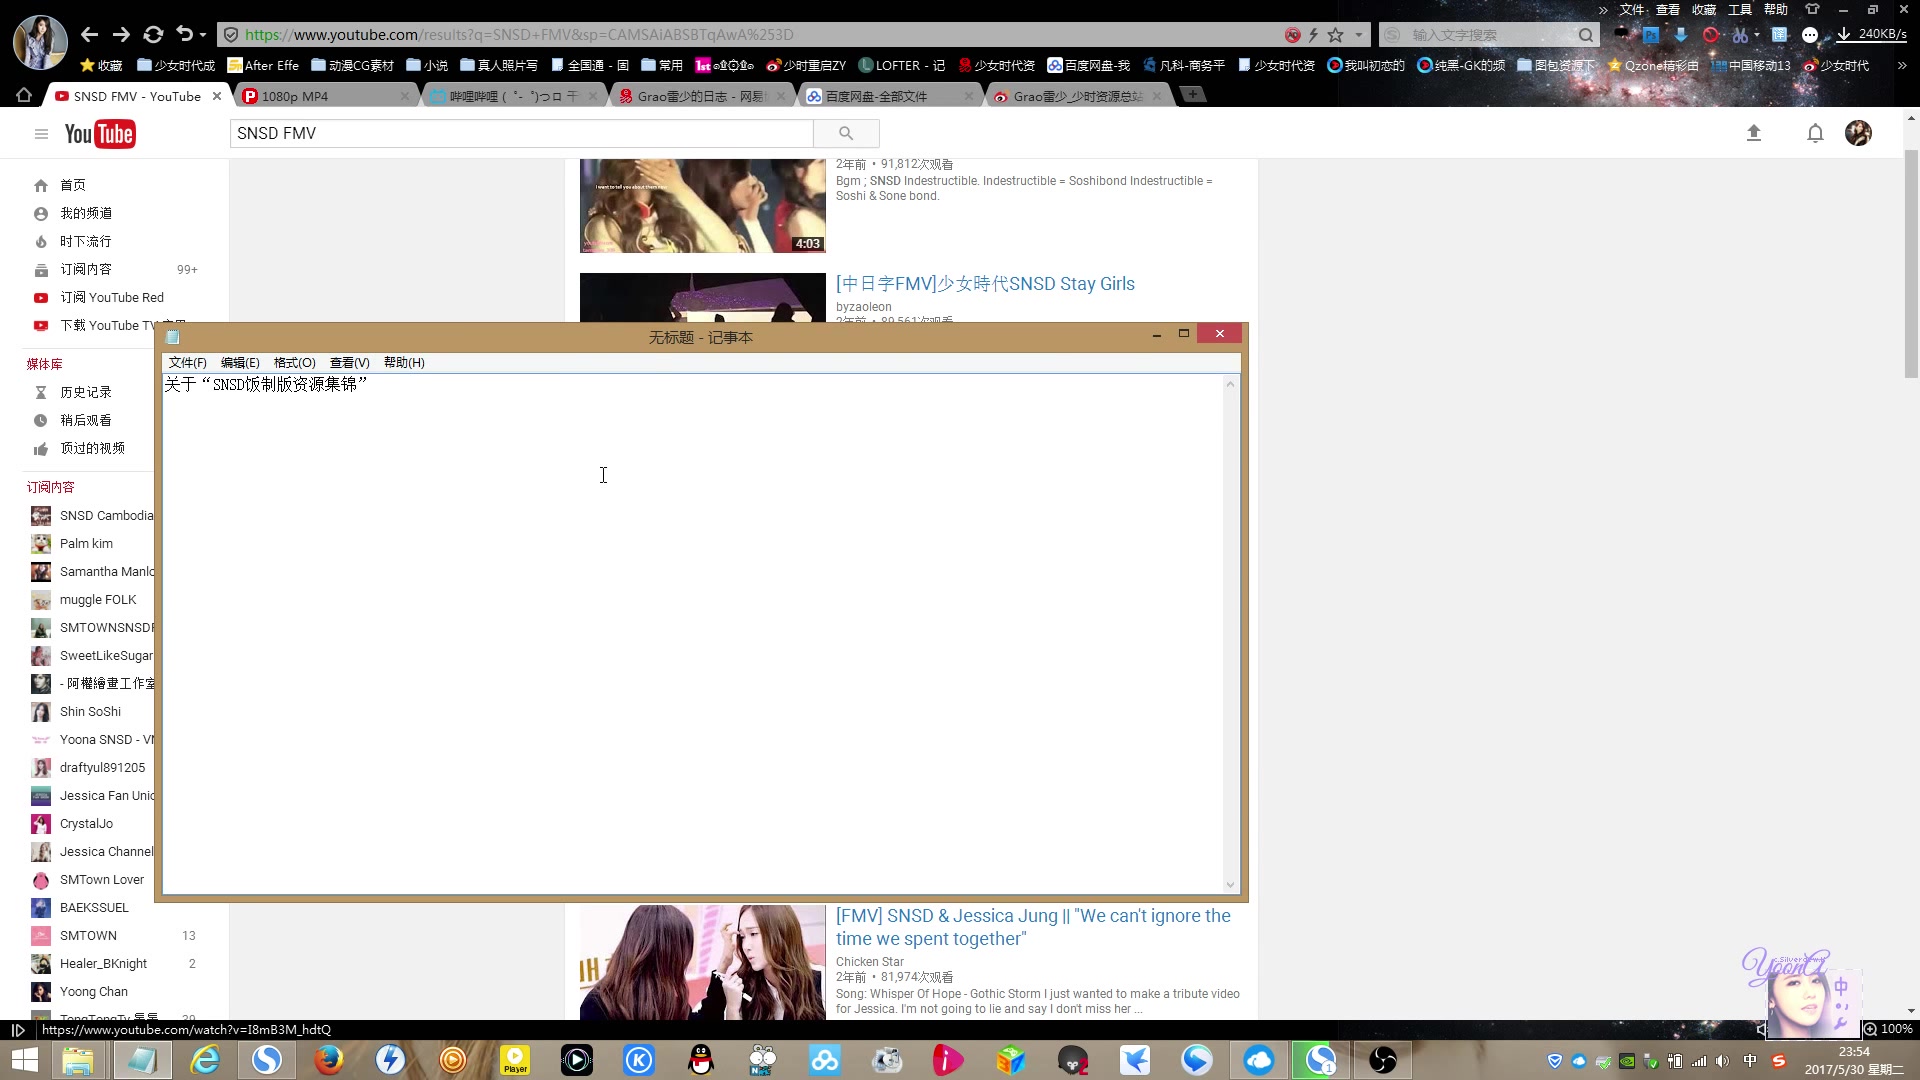Open the Sogou taskbar browser icon
The height and width of the screenshot is (1080, 1920).
266,1060
